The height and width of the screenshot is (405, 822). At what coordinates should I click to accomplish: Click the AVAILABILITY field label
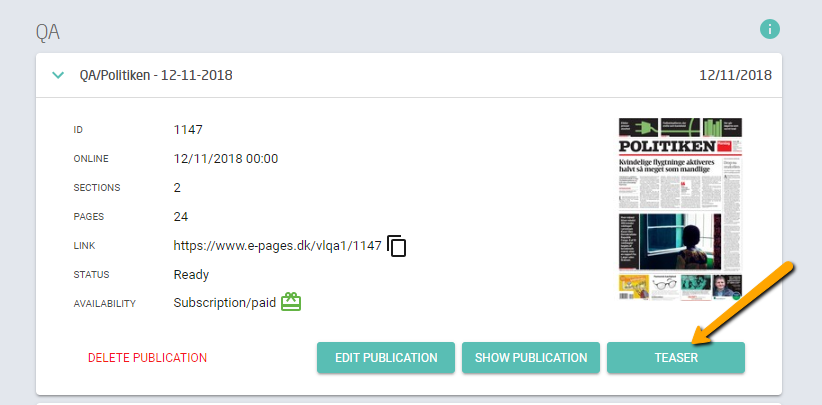(x=105, y=303)
